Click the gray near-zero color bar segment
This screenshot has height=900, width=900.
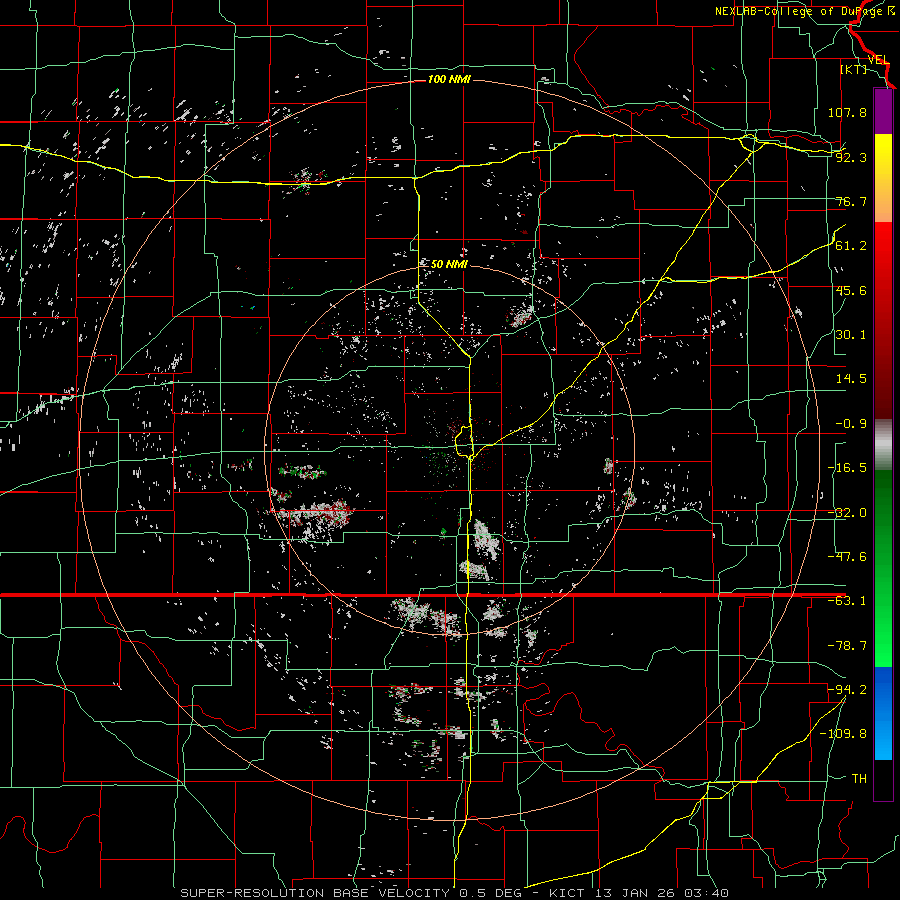(883, 445)
